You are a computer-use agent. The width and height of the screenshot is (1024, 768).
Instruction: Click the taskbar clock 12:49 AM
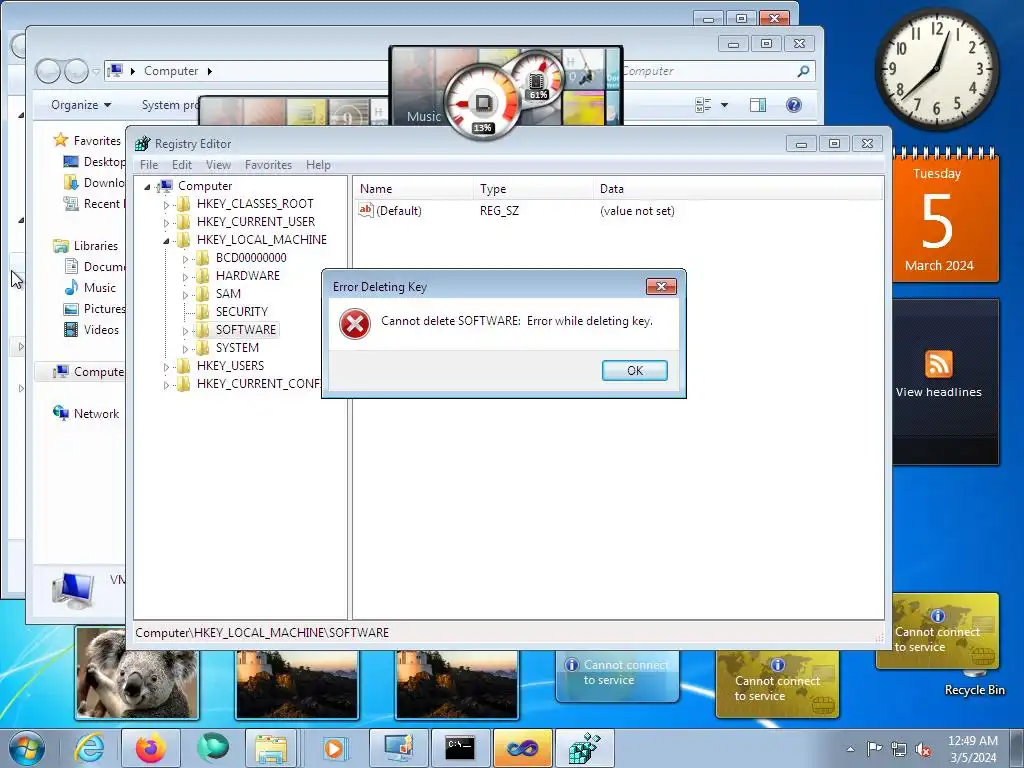pyautogui.click(x=973, y=749)
